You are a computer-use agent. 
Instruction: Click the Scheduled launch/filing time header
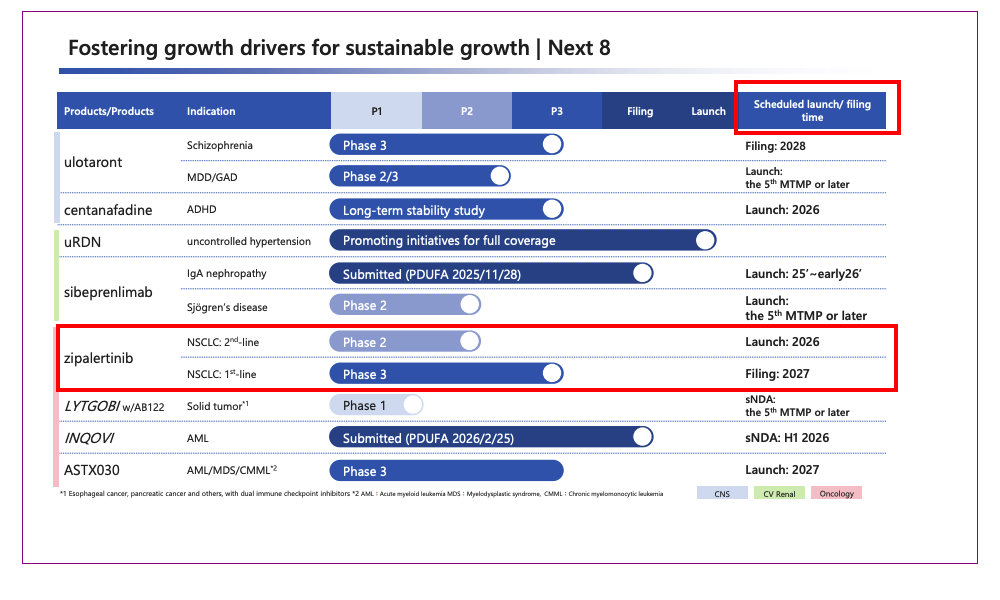click(812, 111)
